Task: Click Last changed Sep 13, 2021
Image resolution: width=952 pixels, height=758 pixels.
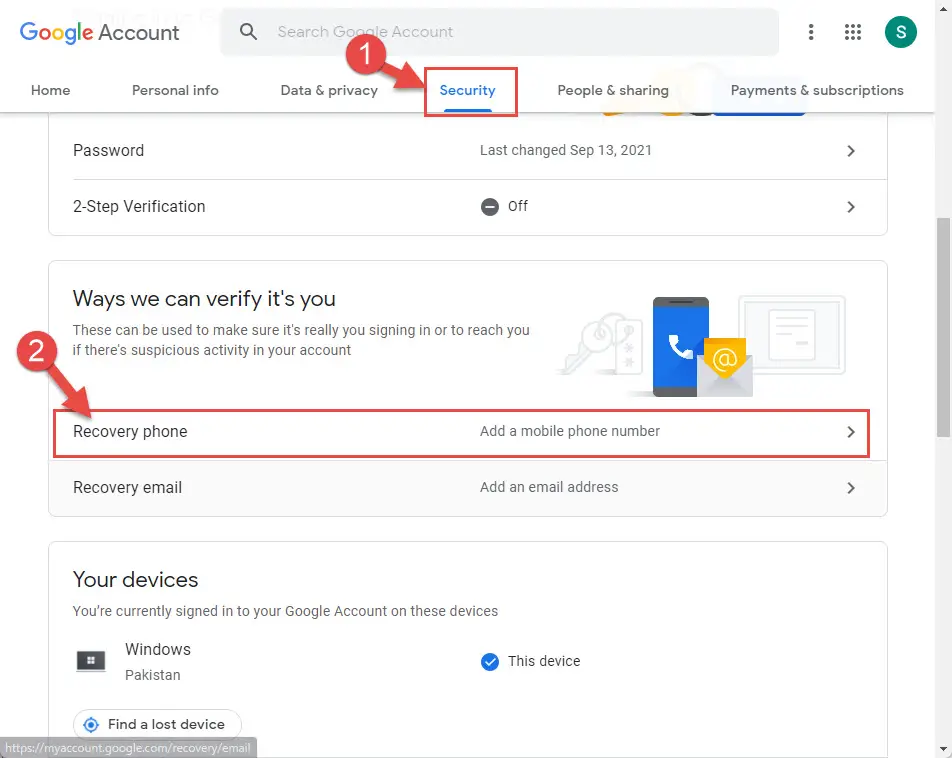Action: point(565,150)
